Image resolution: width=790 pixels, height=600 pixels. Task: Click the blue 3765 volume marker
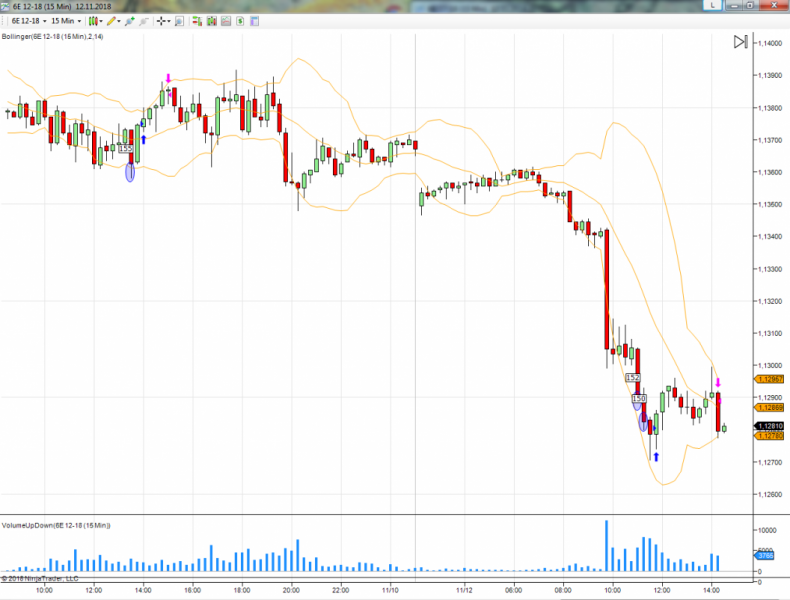click(764, 555)
